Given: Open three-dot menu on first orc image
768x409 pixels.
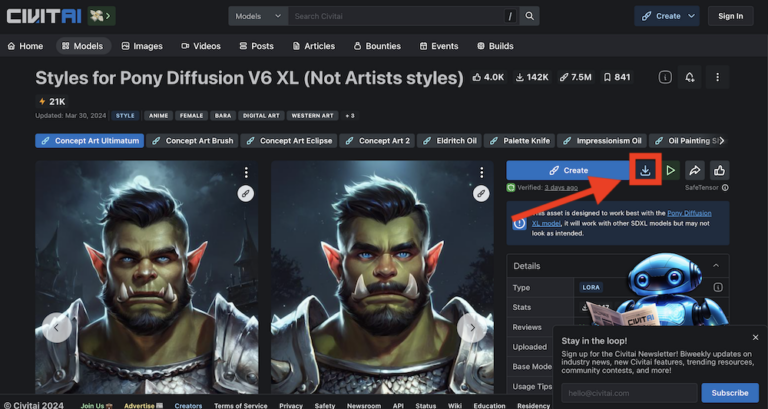Looking at the screenshot, I should 246,173.
